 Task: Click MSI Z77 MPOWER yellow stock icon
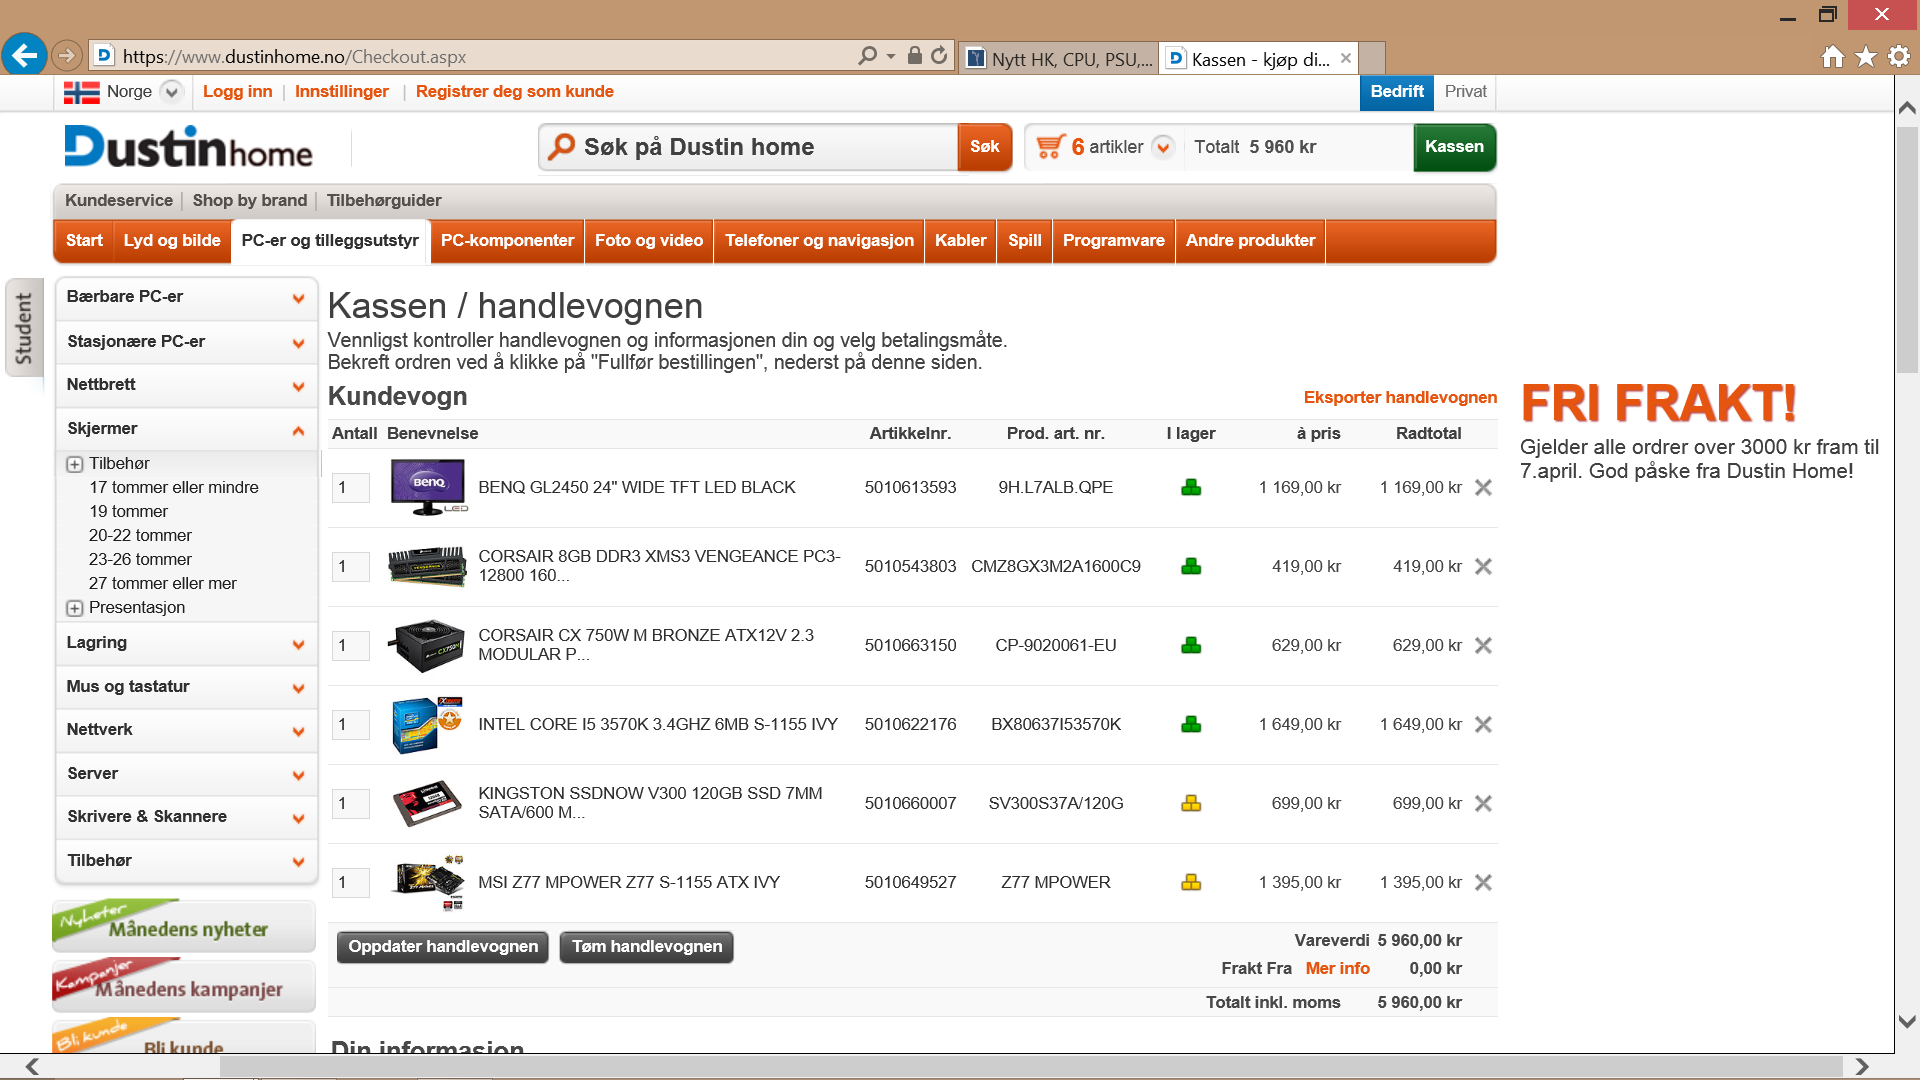(1191, 883)
